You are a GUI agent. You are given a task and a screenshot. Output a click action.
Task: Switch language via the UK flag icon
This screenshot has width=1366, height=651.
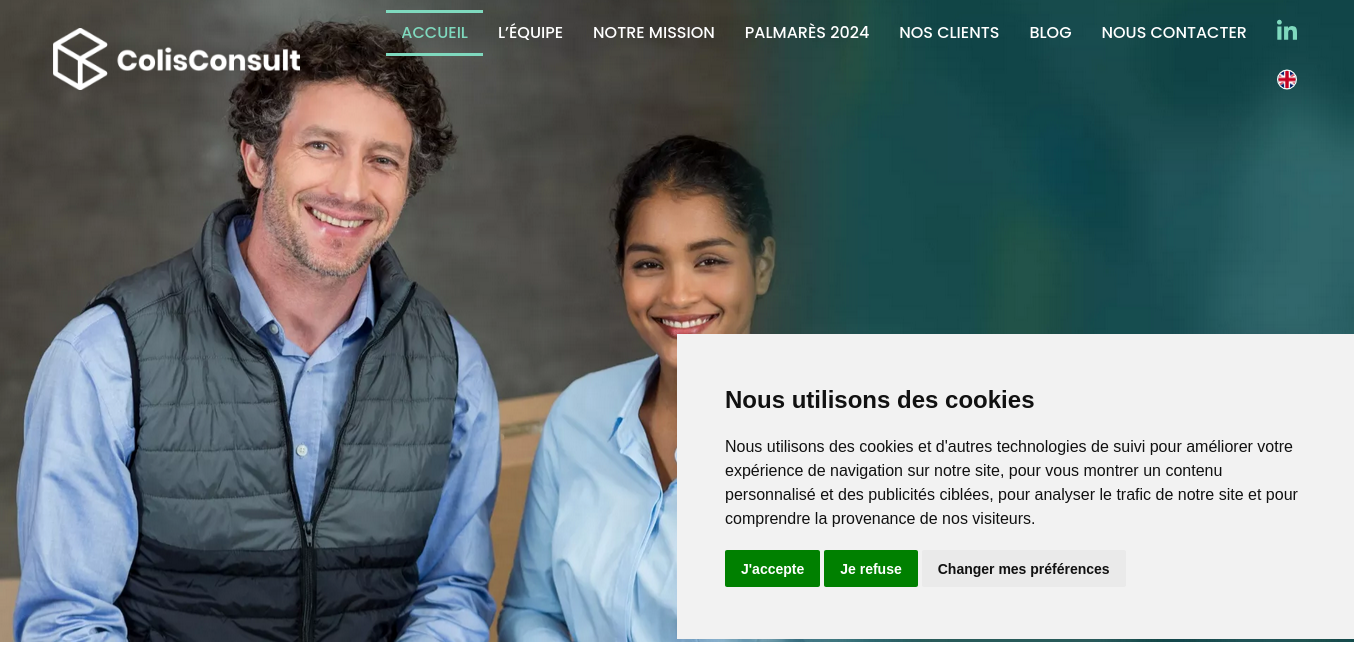click(1287, 79)
